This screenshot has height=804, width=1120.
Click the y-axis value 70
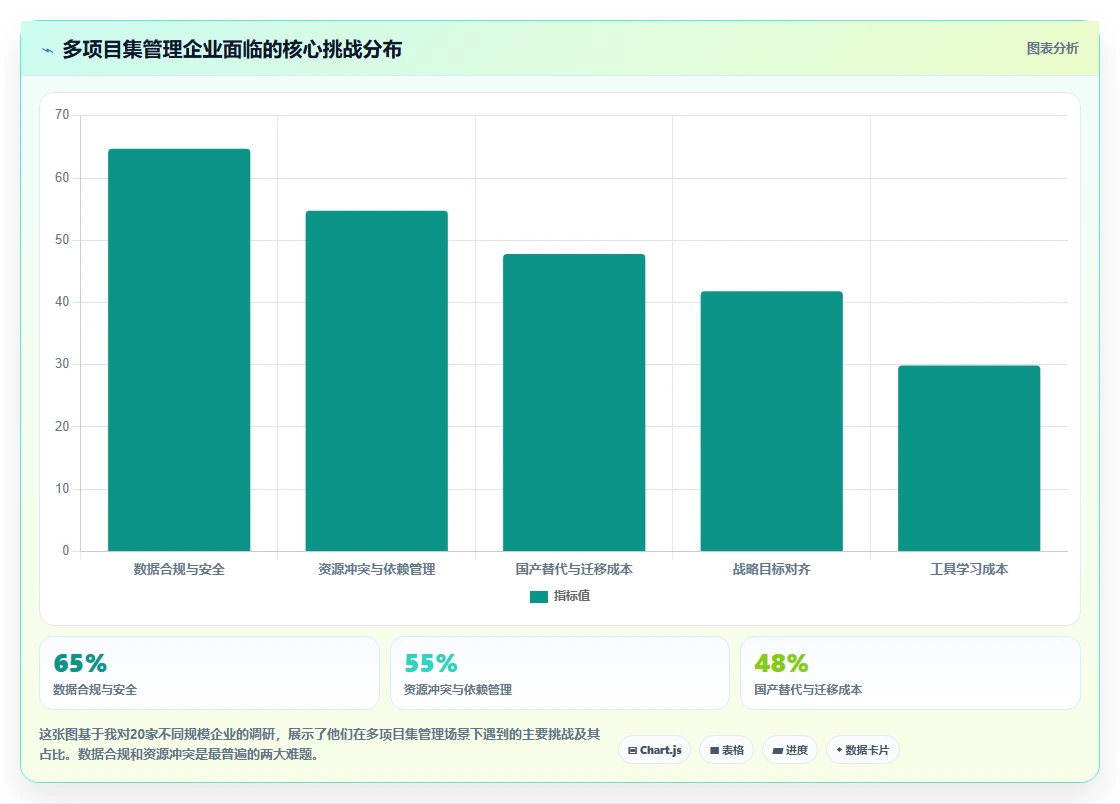coord(62,115)
